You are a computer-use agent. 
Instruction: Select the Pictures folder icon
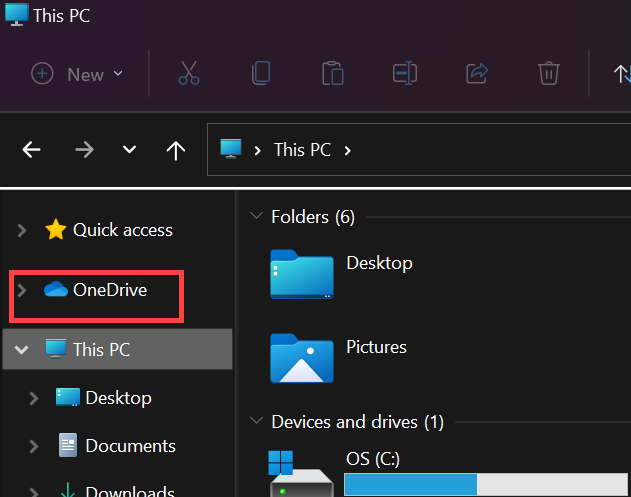[x=302, y=358]
